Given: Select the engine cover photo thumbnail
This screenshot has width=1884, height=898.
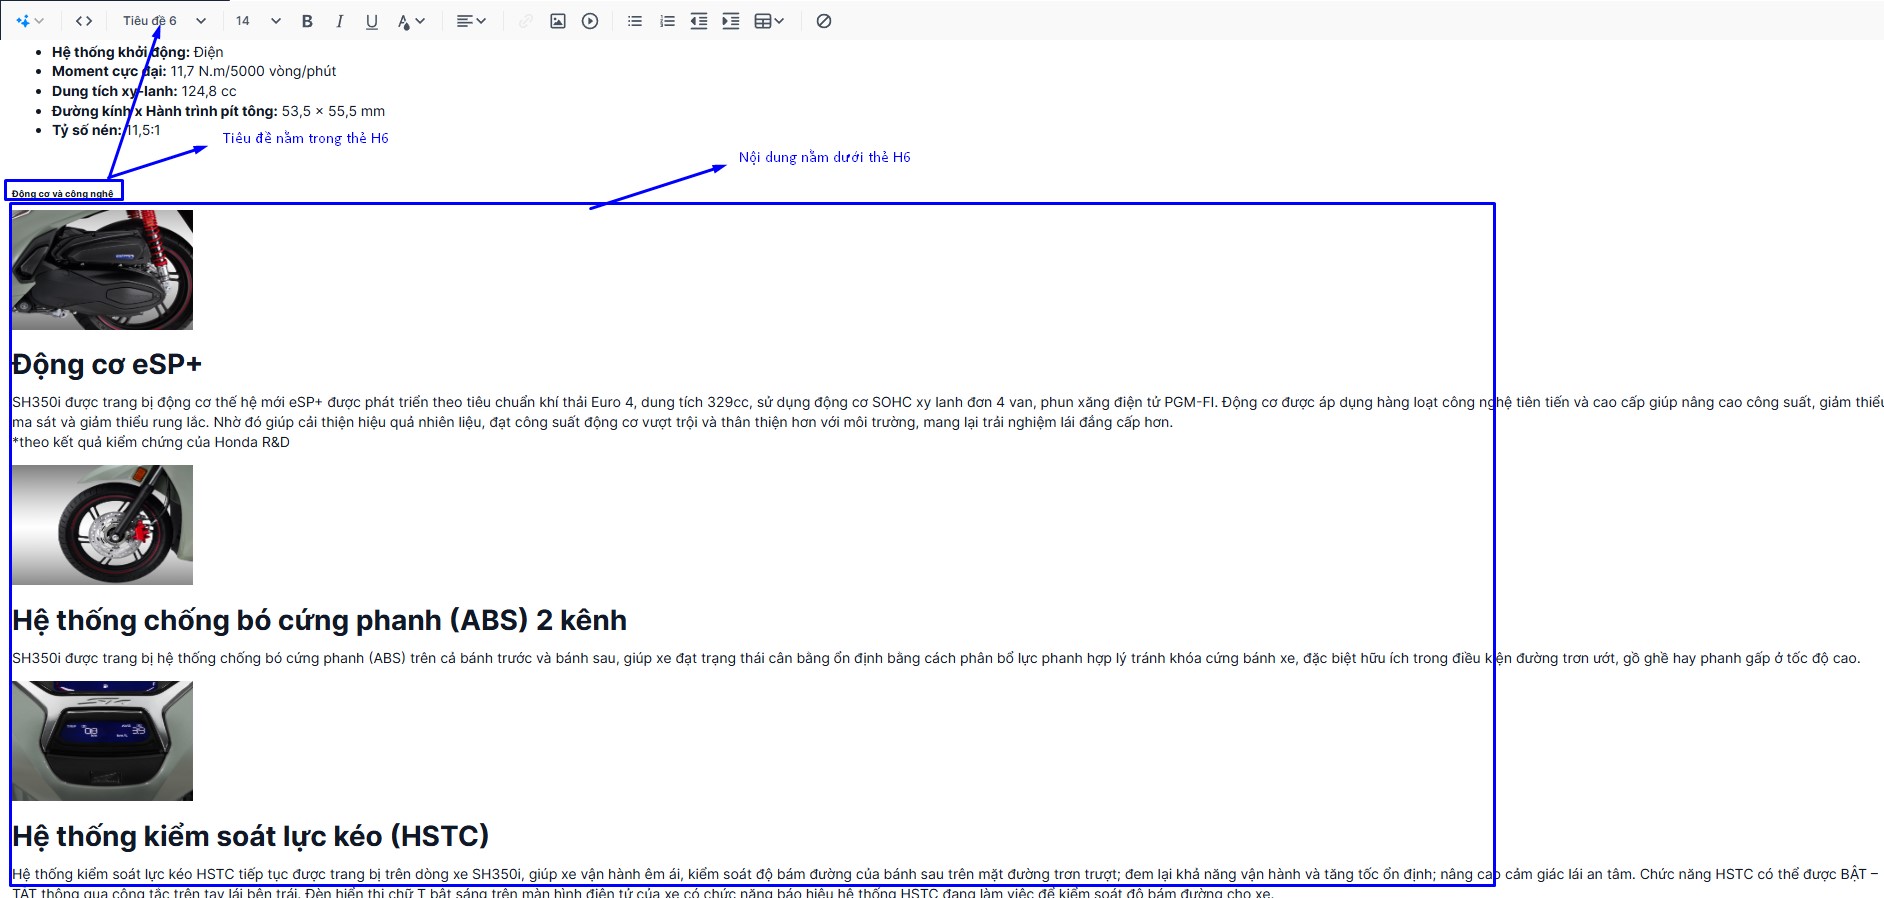Looking at the screenshot, I should pos(102,270).
